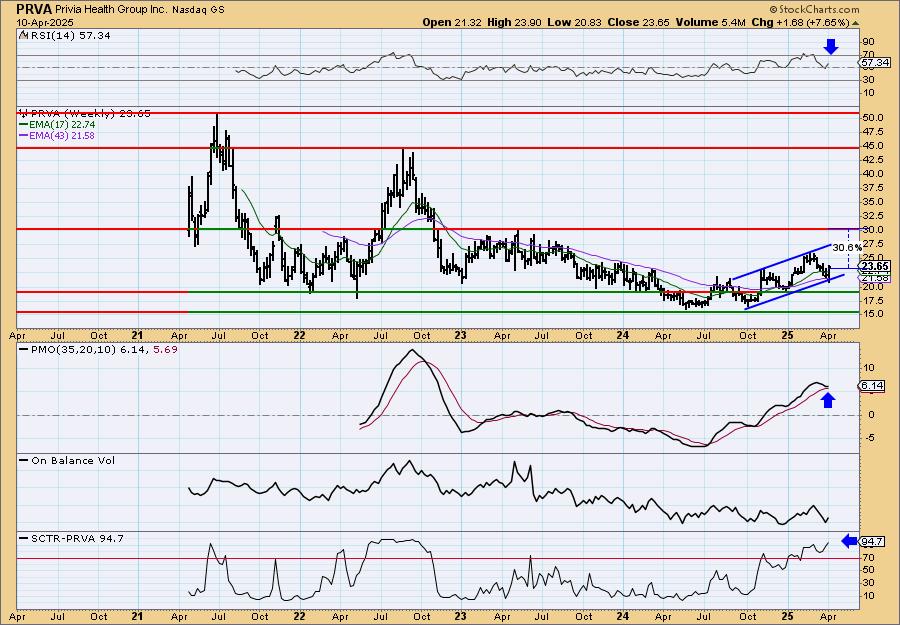Click the 94.7 SCTR value tag on the right axis
Image resolution: width=900 pixels, height=625 pixels.
(x=872, y=542)
